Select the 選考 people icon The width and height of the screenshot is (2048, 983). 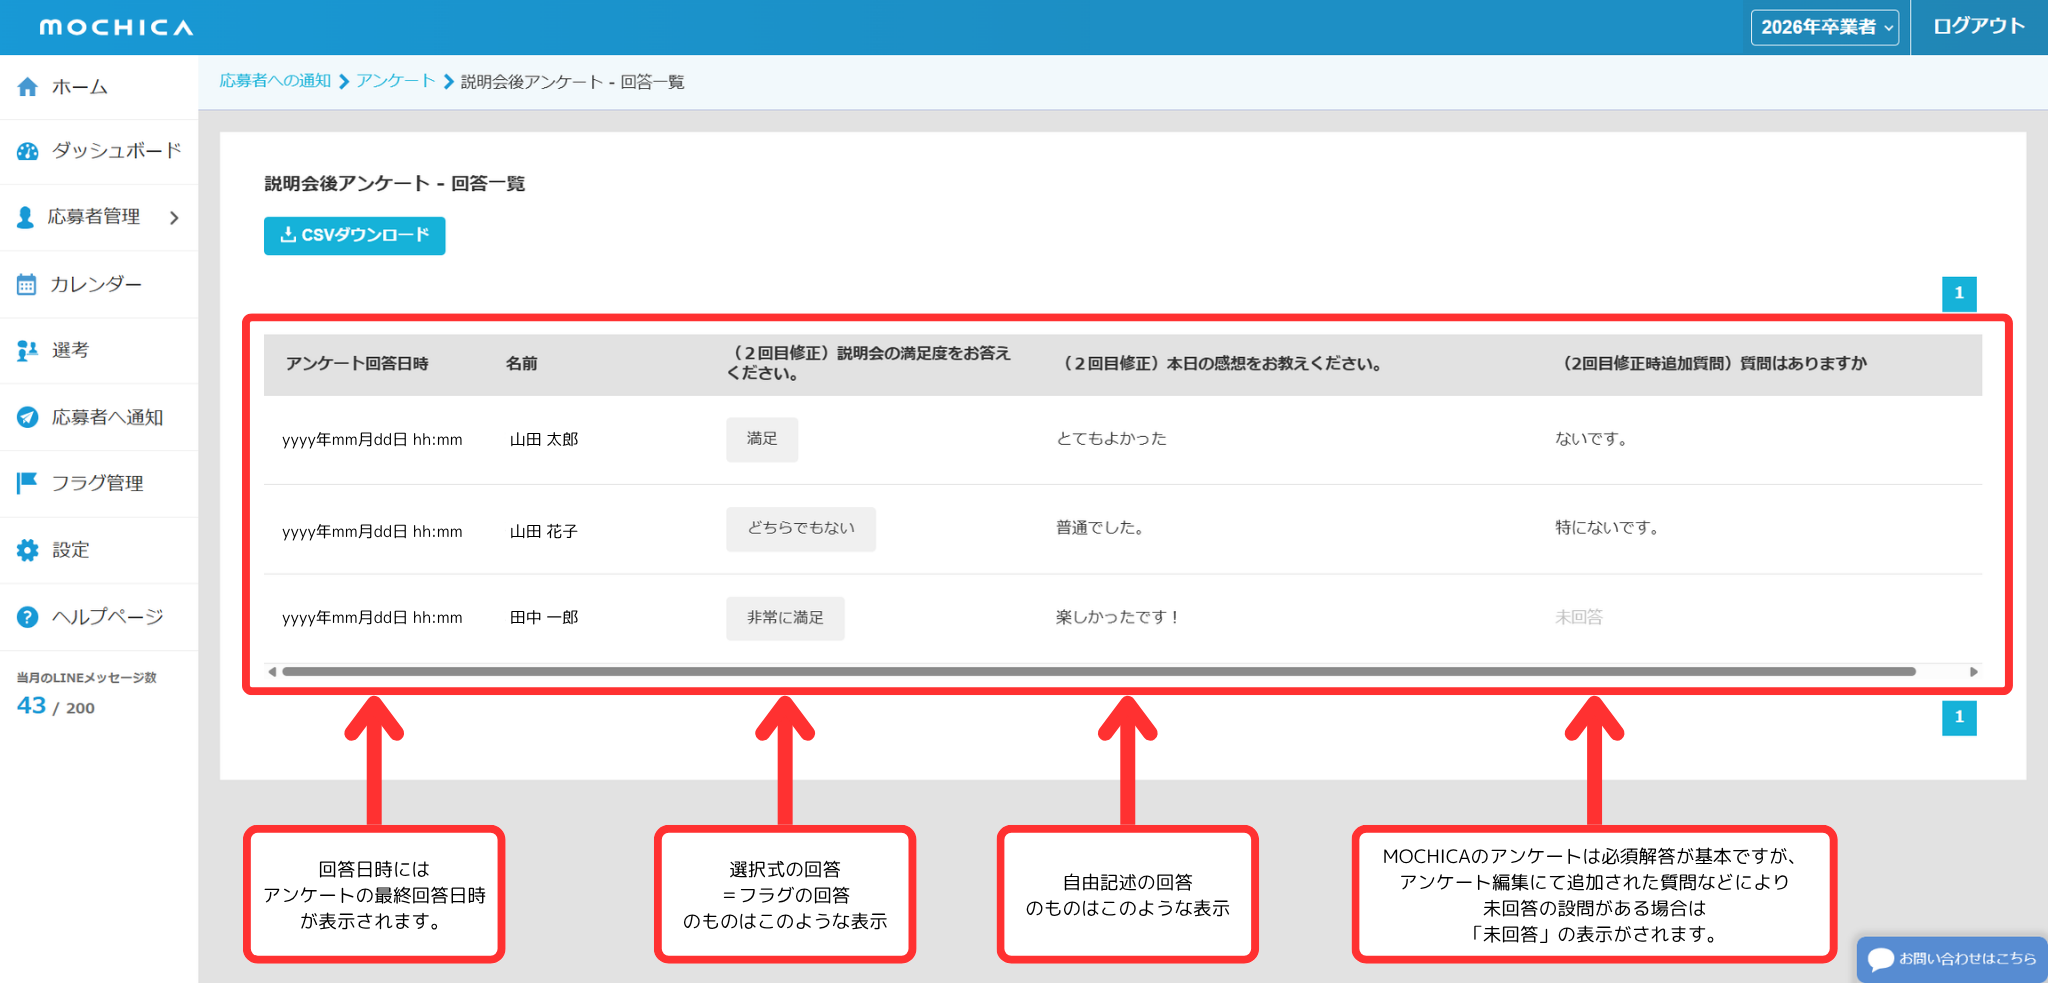[27, 351]
